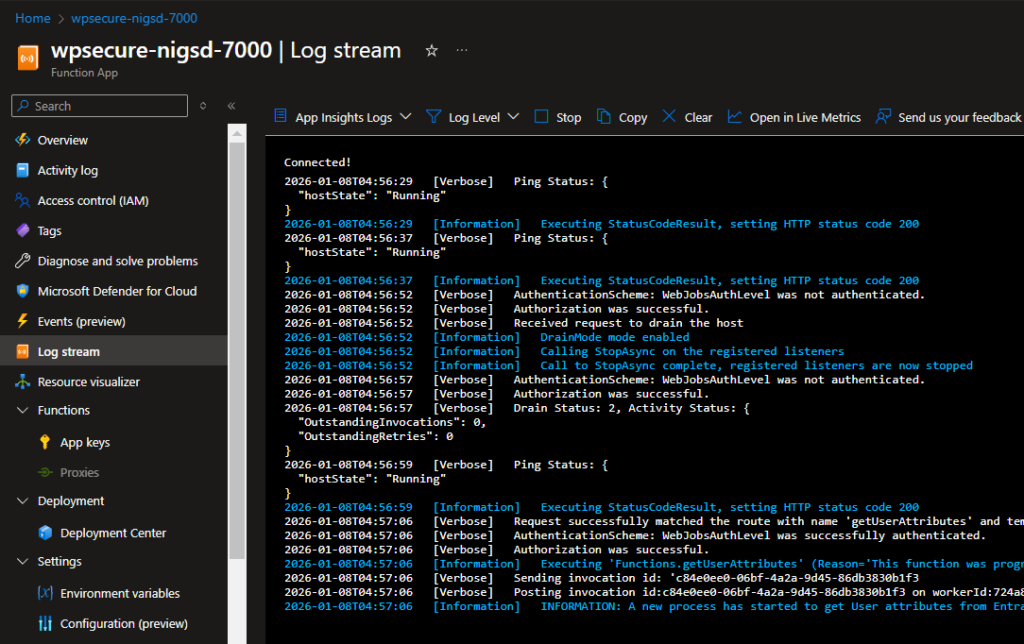Stop the log stream

(x=557, y=117)
